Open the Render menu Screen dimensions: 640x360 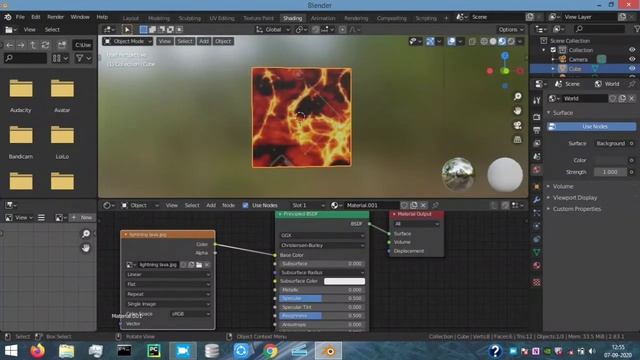pyautogui.click(x=56, y=17)
